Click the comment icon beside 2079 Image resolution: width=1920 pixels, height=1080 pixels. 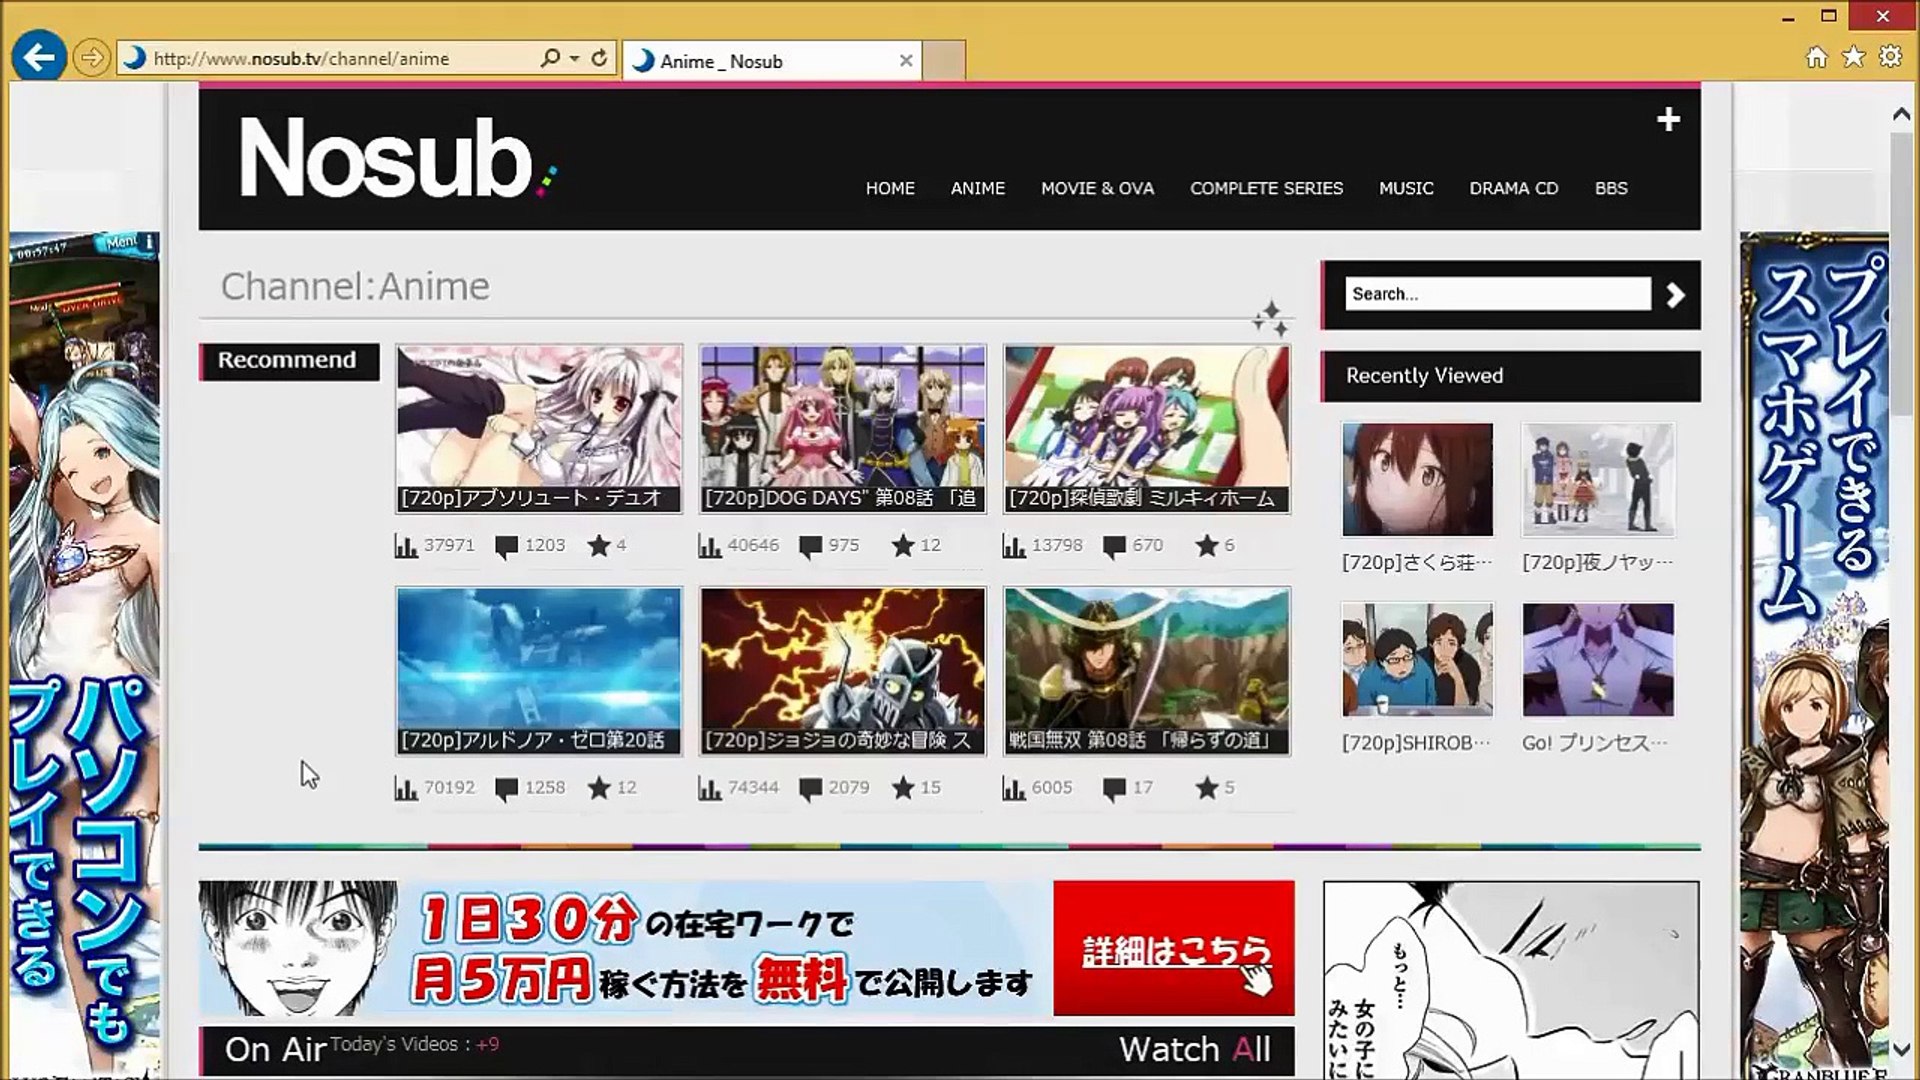(811, 789)
